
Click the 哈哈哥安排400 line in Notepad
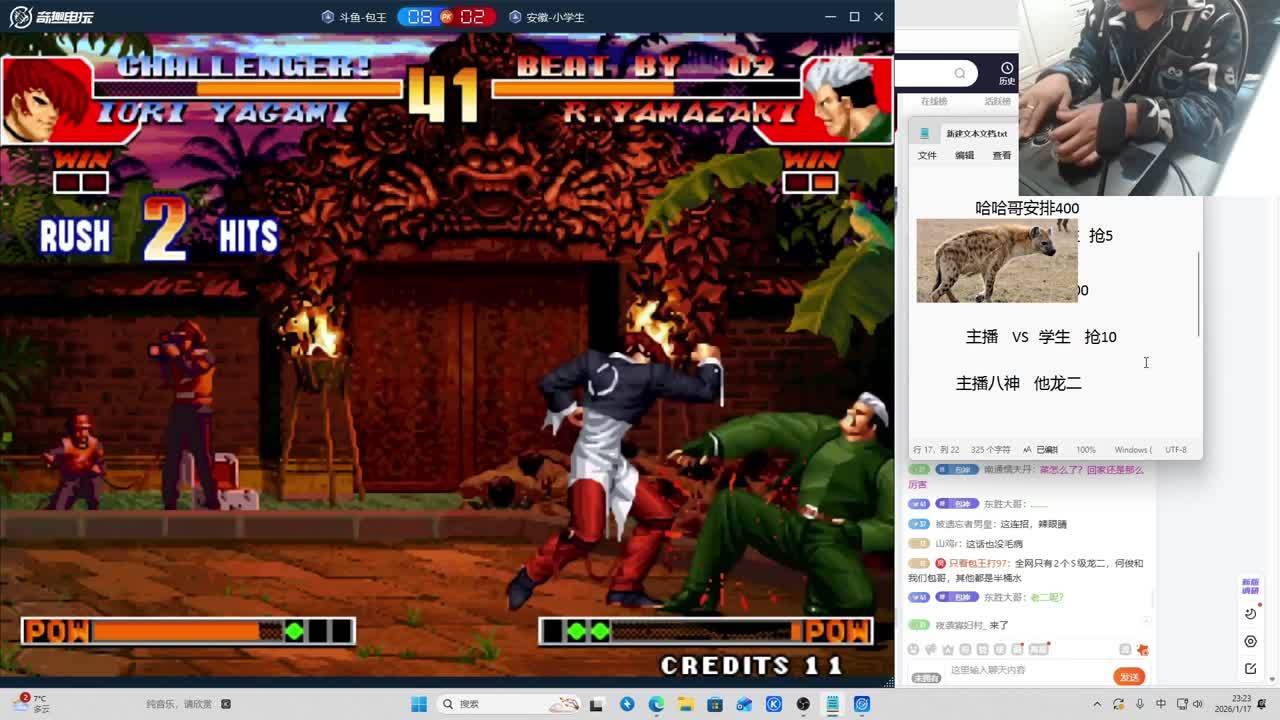1027,208
